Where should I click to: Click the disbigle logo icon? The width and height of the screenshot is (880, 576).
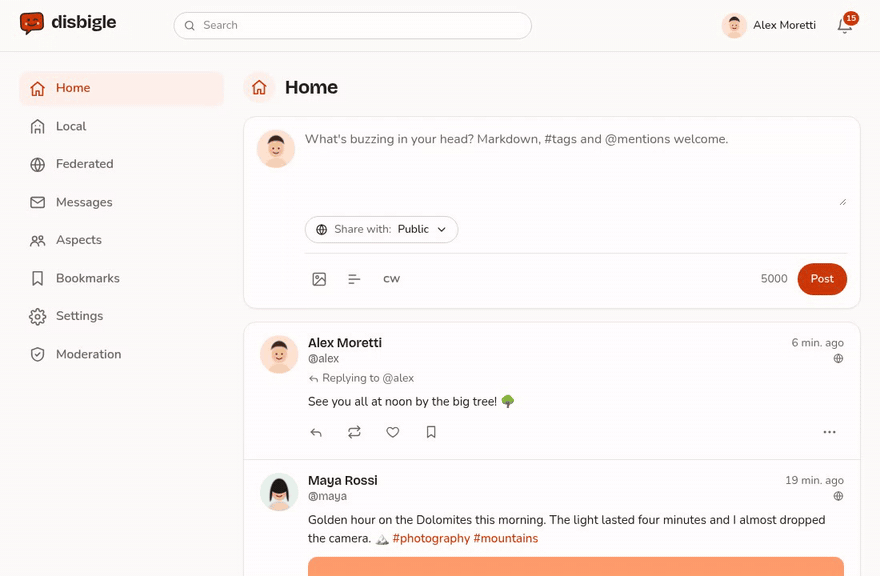31,23
